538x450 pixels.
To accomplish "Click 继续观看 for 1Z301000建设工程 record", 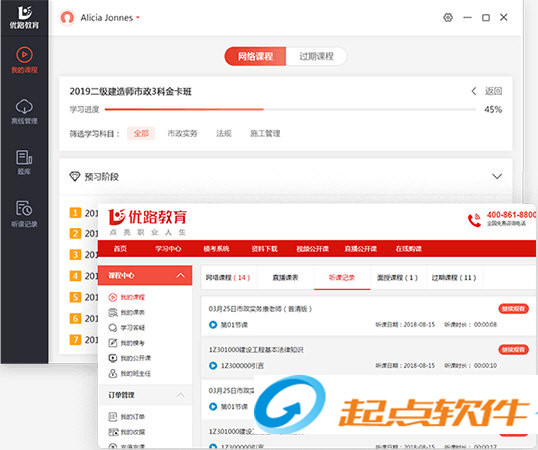I will click(513, 350).
